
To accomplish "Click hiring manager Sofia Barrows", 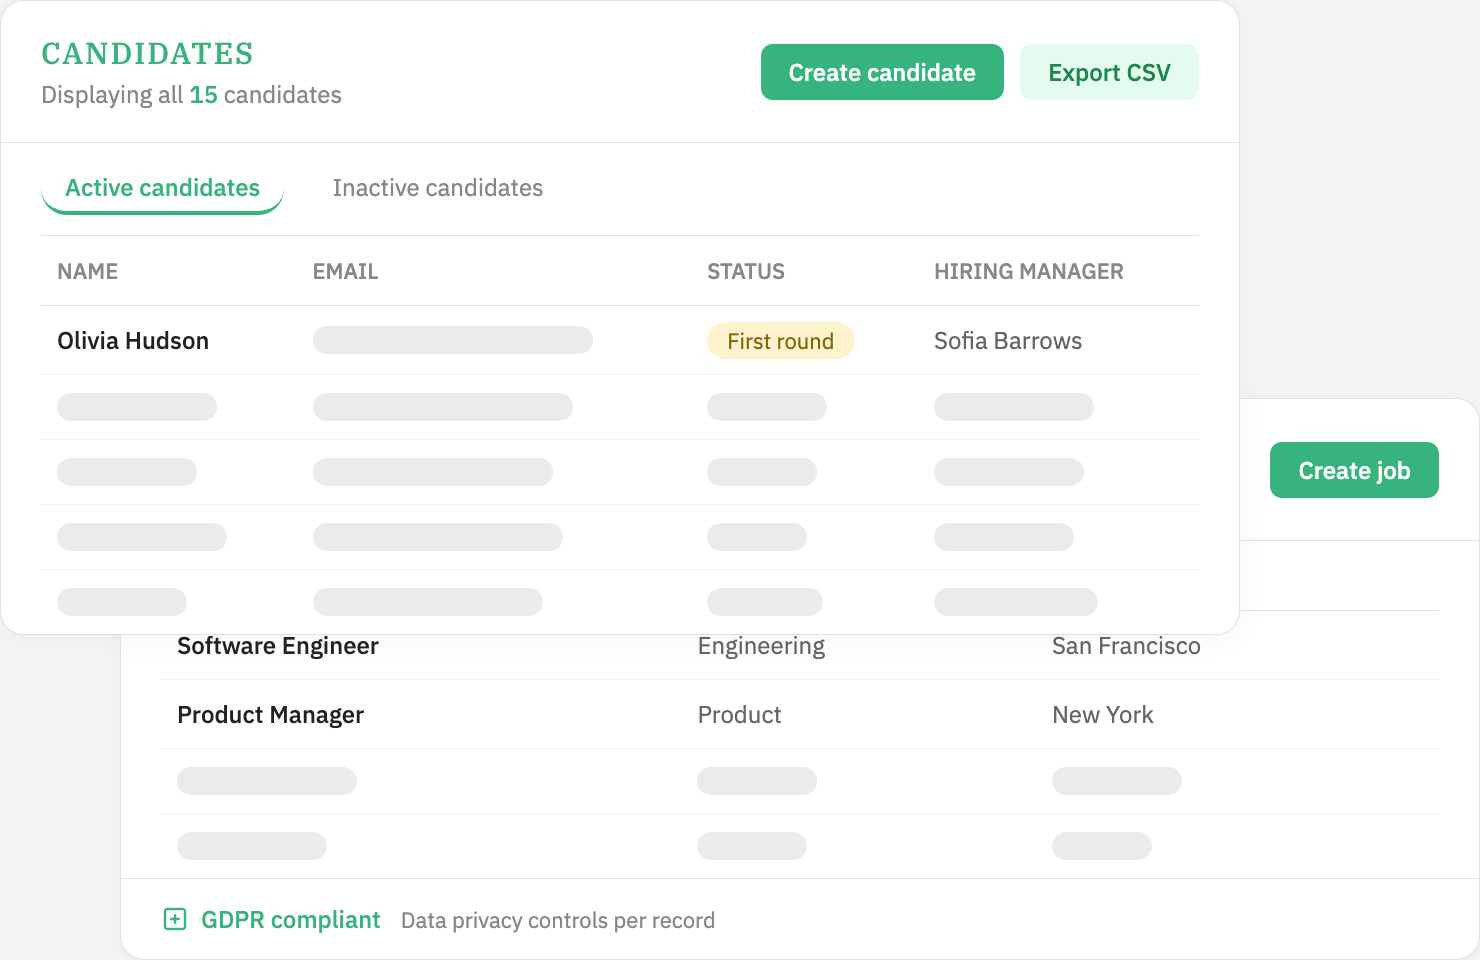I will pos(1007,340).
